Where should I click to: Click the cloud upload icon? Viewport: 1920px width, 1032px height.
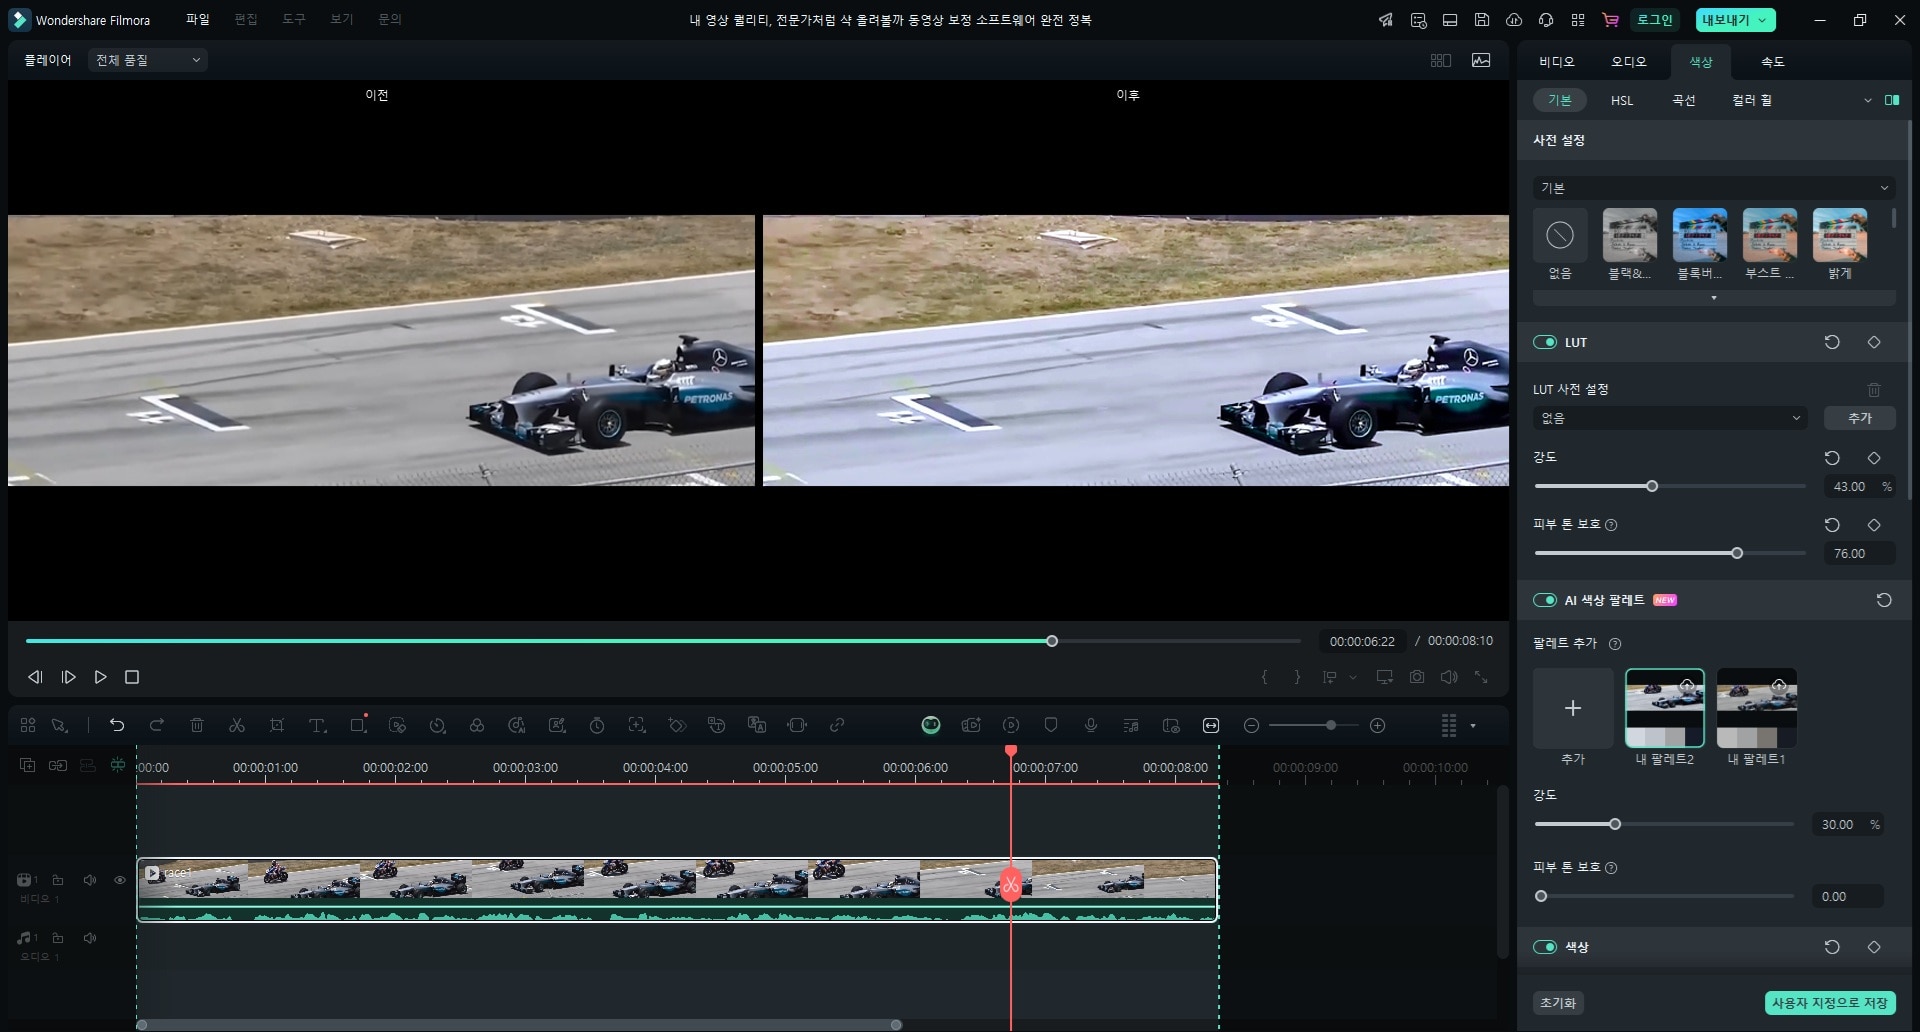(1514, 20)
